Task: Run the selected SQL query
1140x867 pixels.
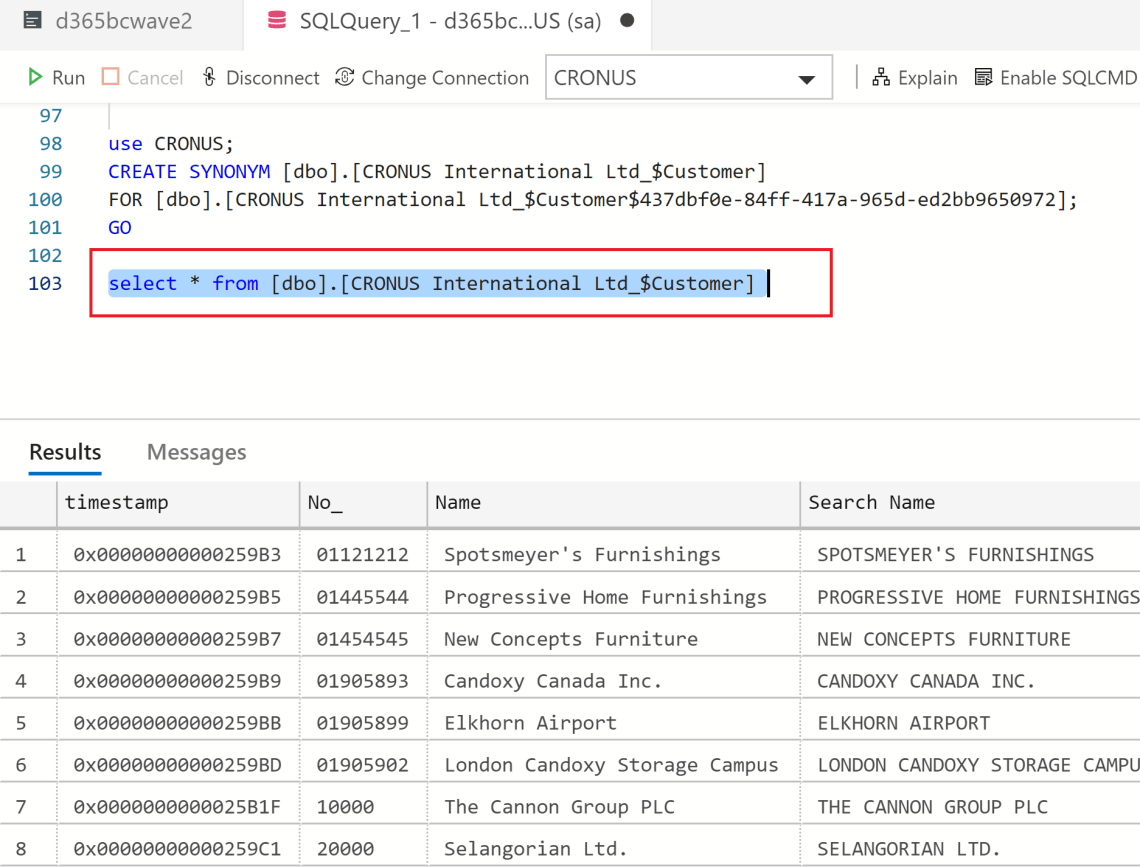Action: pos(55,77)
